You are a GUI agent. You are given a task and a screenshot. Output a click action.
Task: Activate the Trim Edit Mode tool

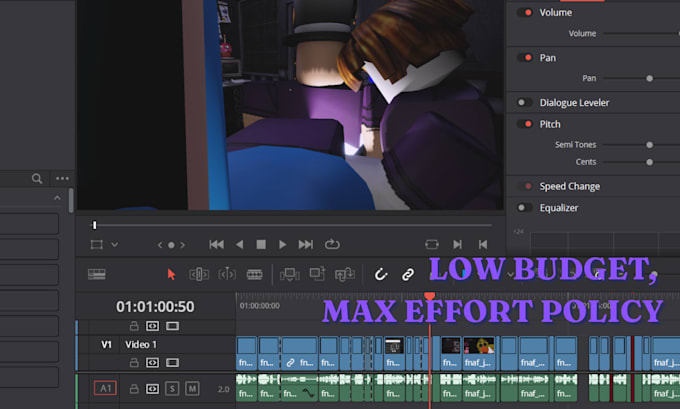(199, 274)
